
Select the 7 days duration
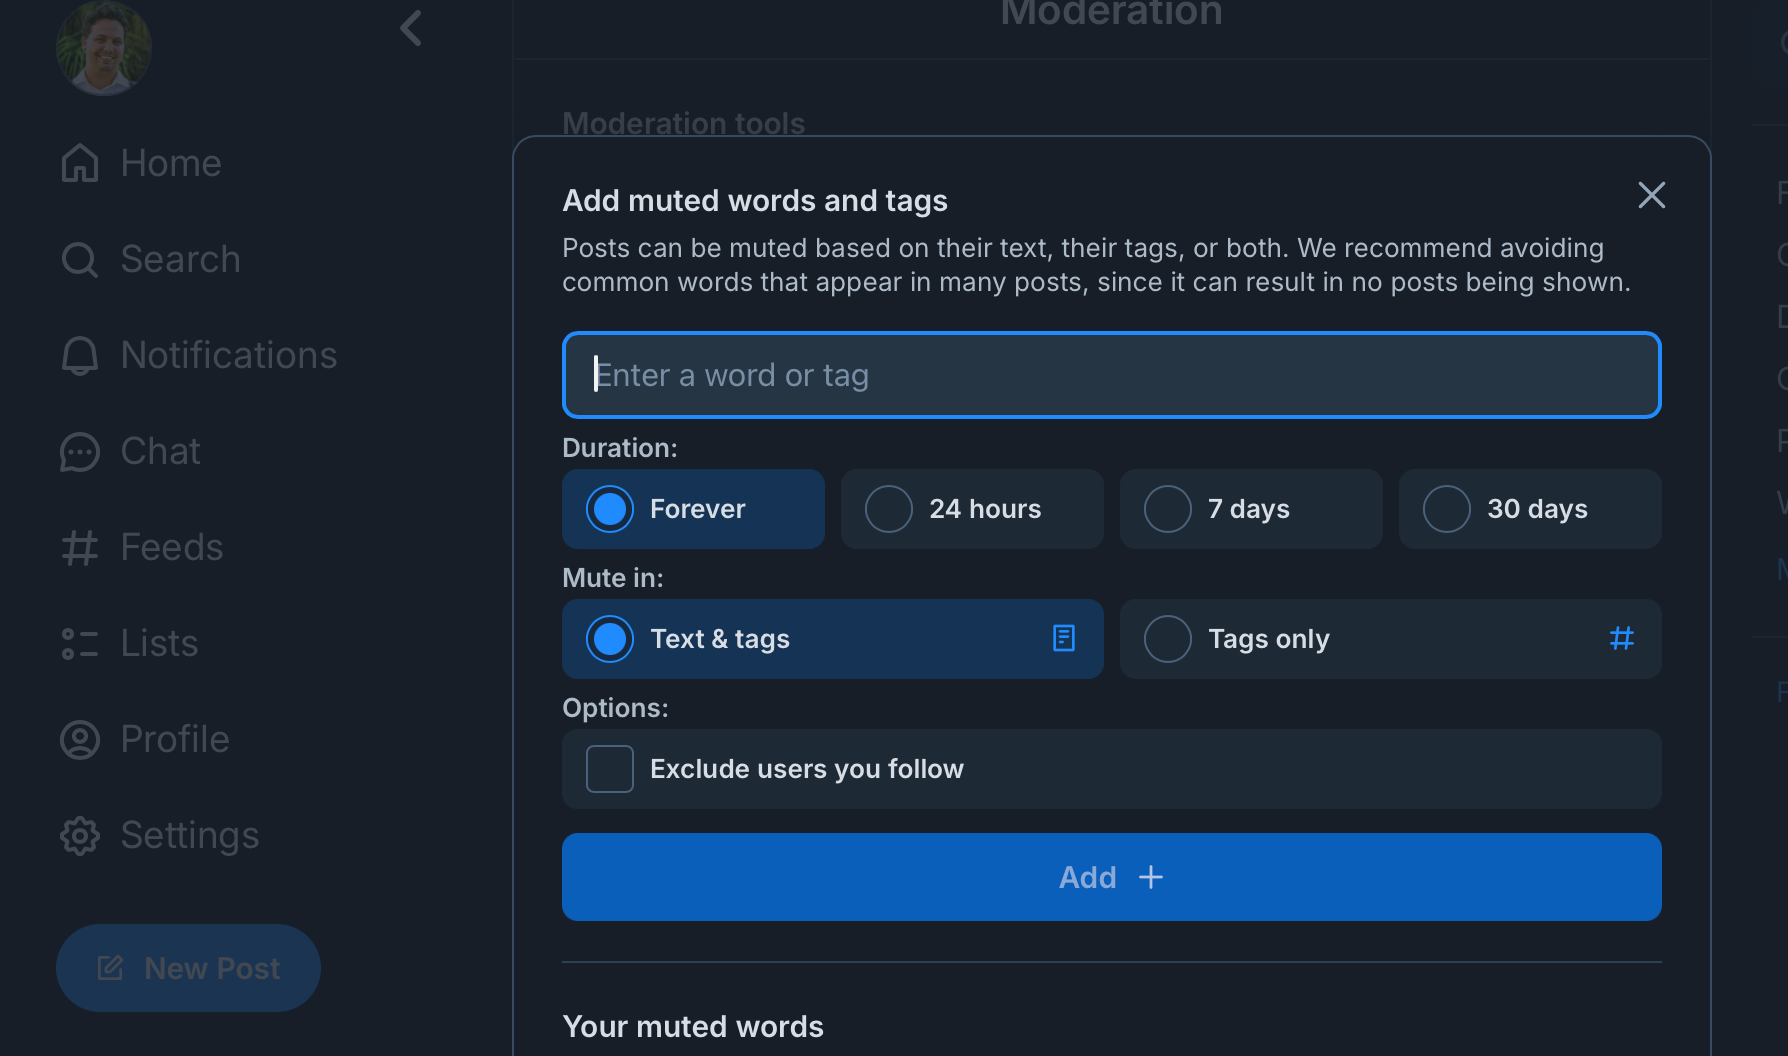click(x=1250, y=508)
